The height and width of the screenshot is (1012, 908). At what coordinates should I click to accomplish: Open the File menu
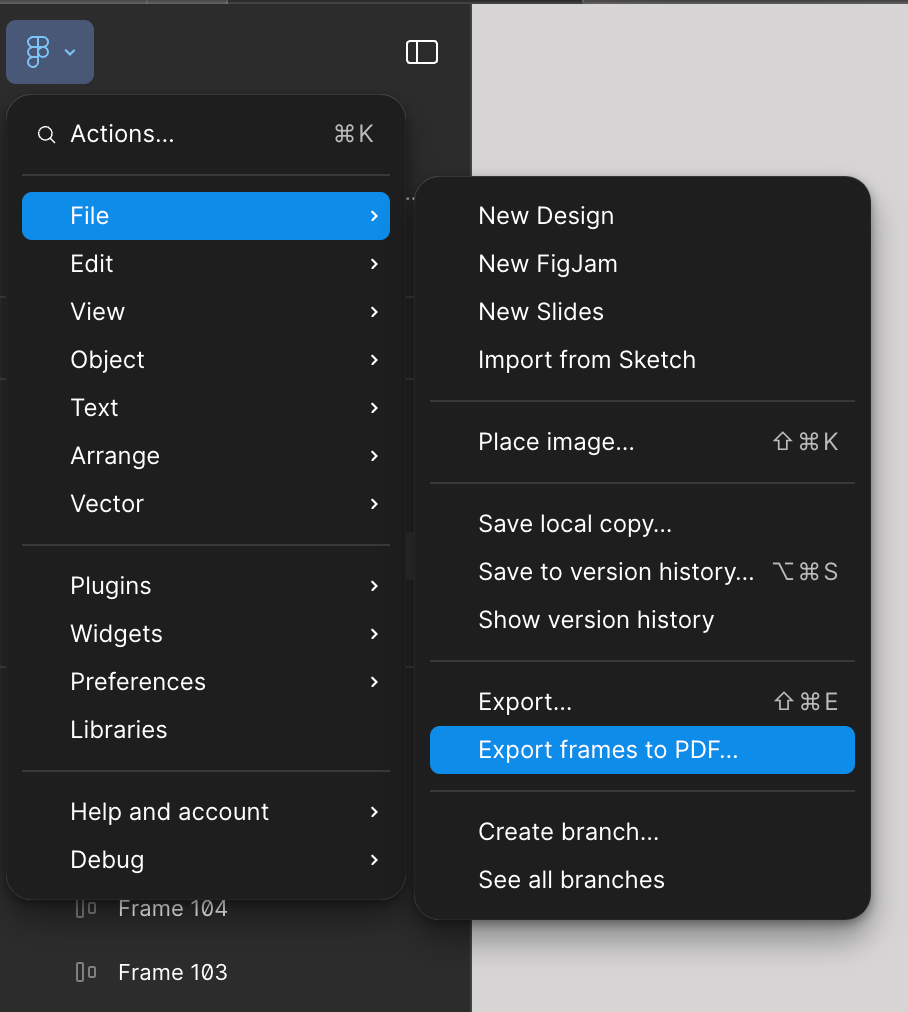pyautogui.click(x=206, y=216)
